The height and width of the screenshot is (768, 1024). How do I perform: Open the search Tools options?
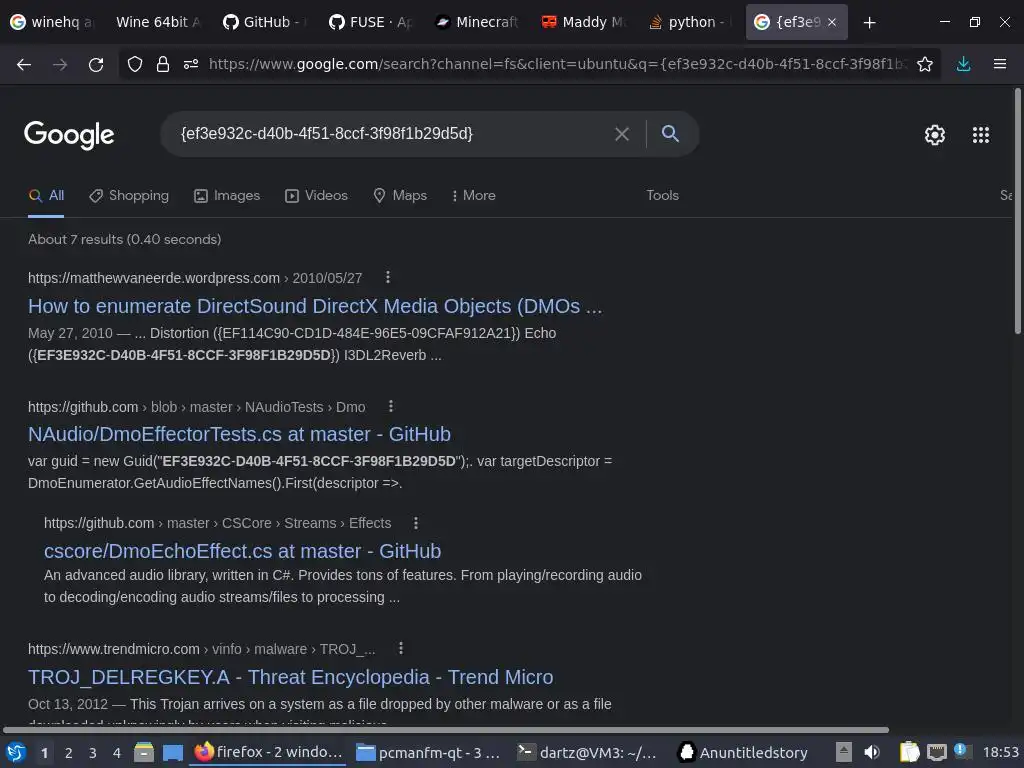tap(662, 195)
